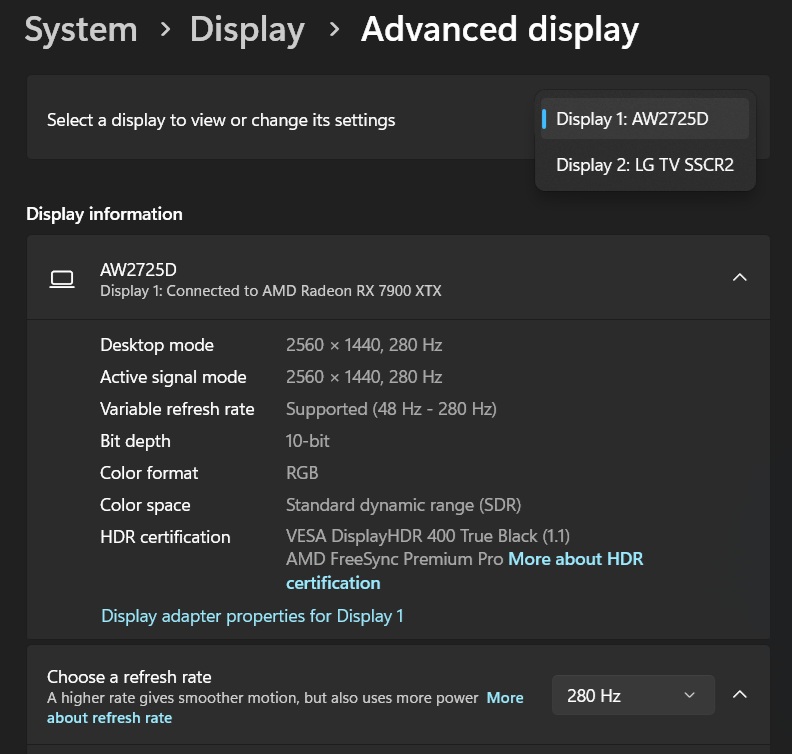792x754 pixels.
Task: Click 'Supported (48 Hz - 280 Hz)' value
Action: (391, 409)
